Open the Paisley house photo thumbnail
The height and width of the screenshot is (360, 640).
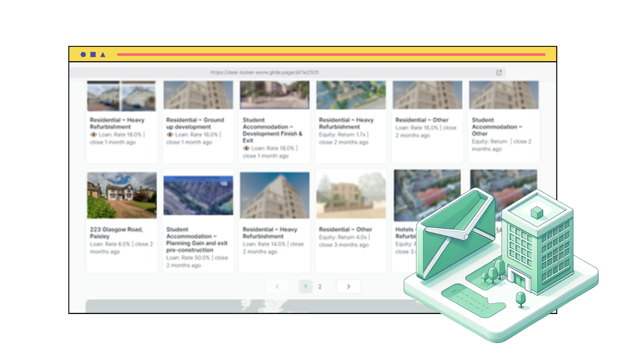(122, 195)
